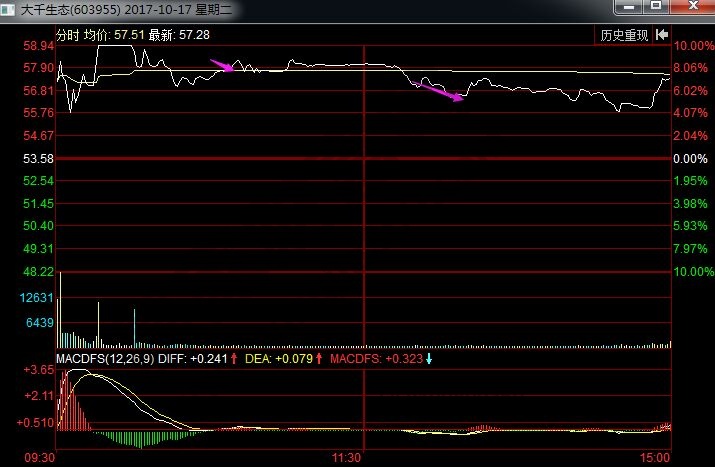Click the 53.58 baseline price label

click(x=38, y=159)
